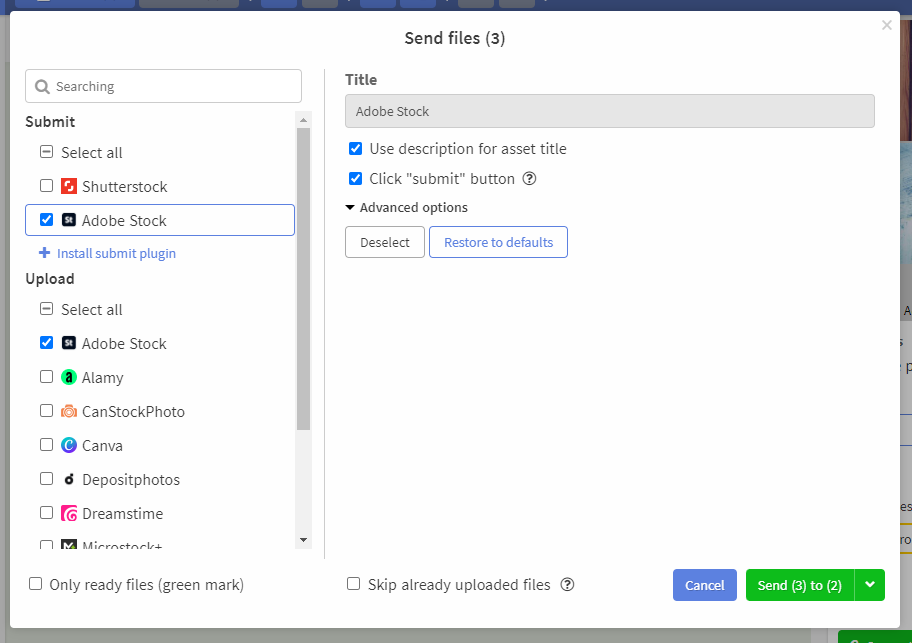
Task: Check the Shutterstock submit checkbox
Action: pos(46,185)
